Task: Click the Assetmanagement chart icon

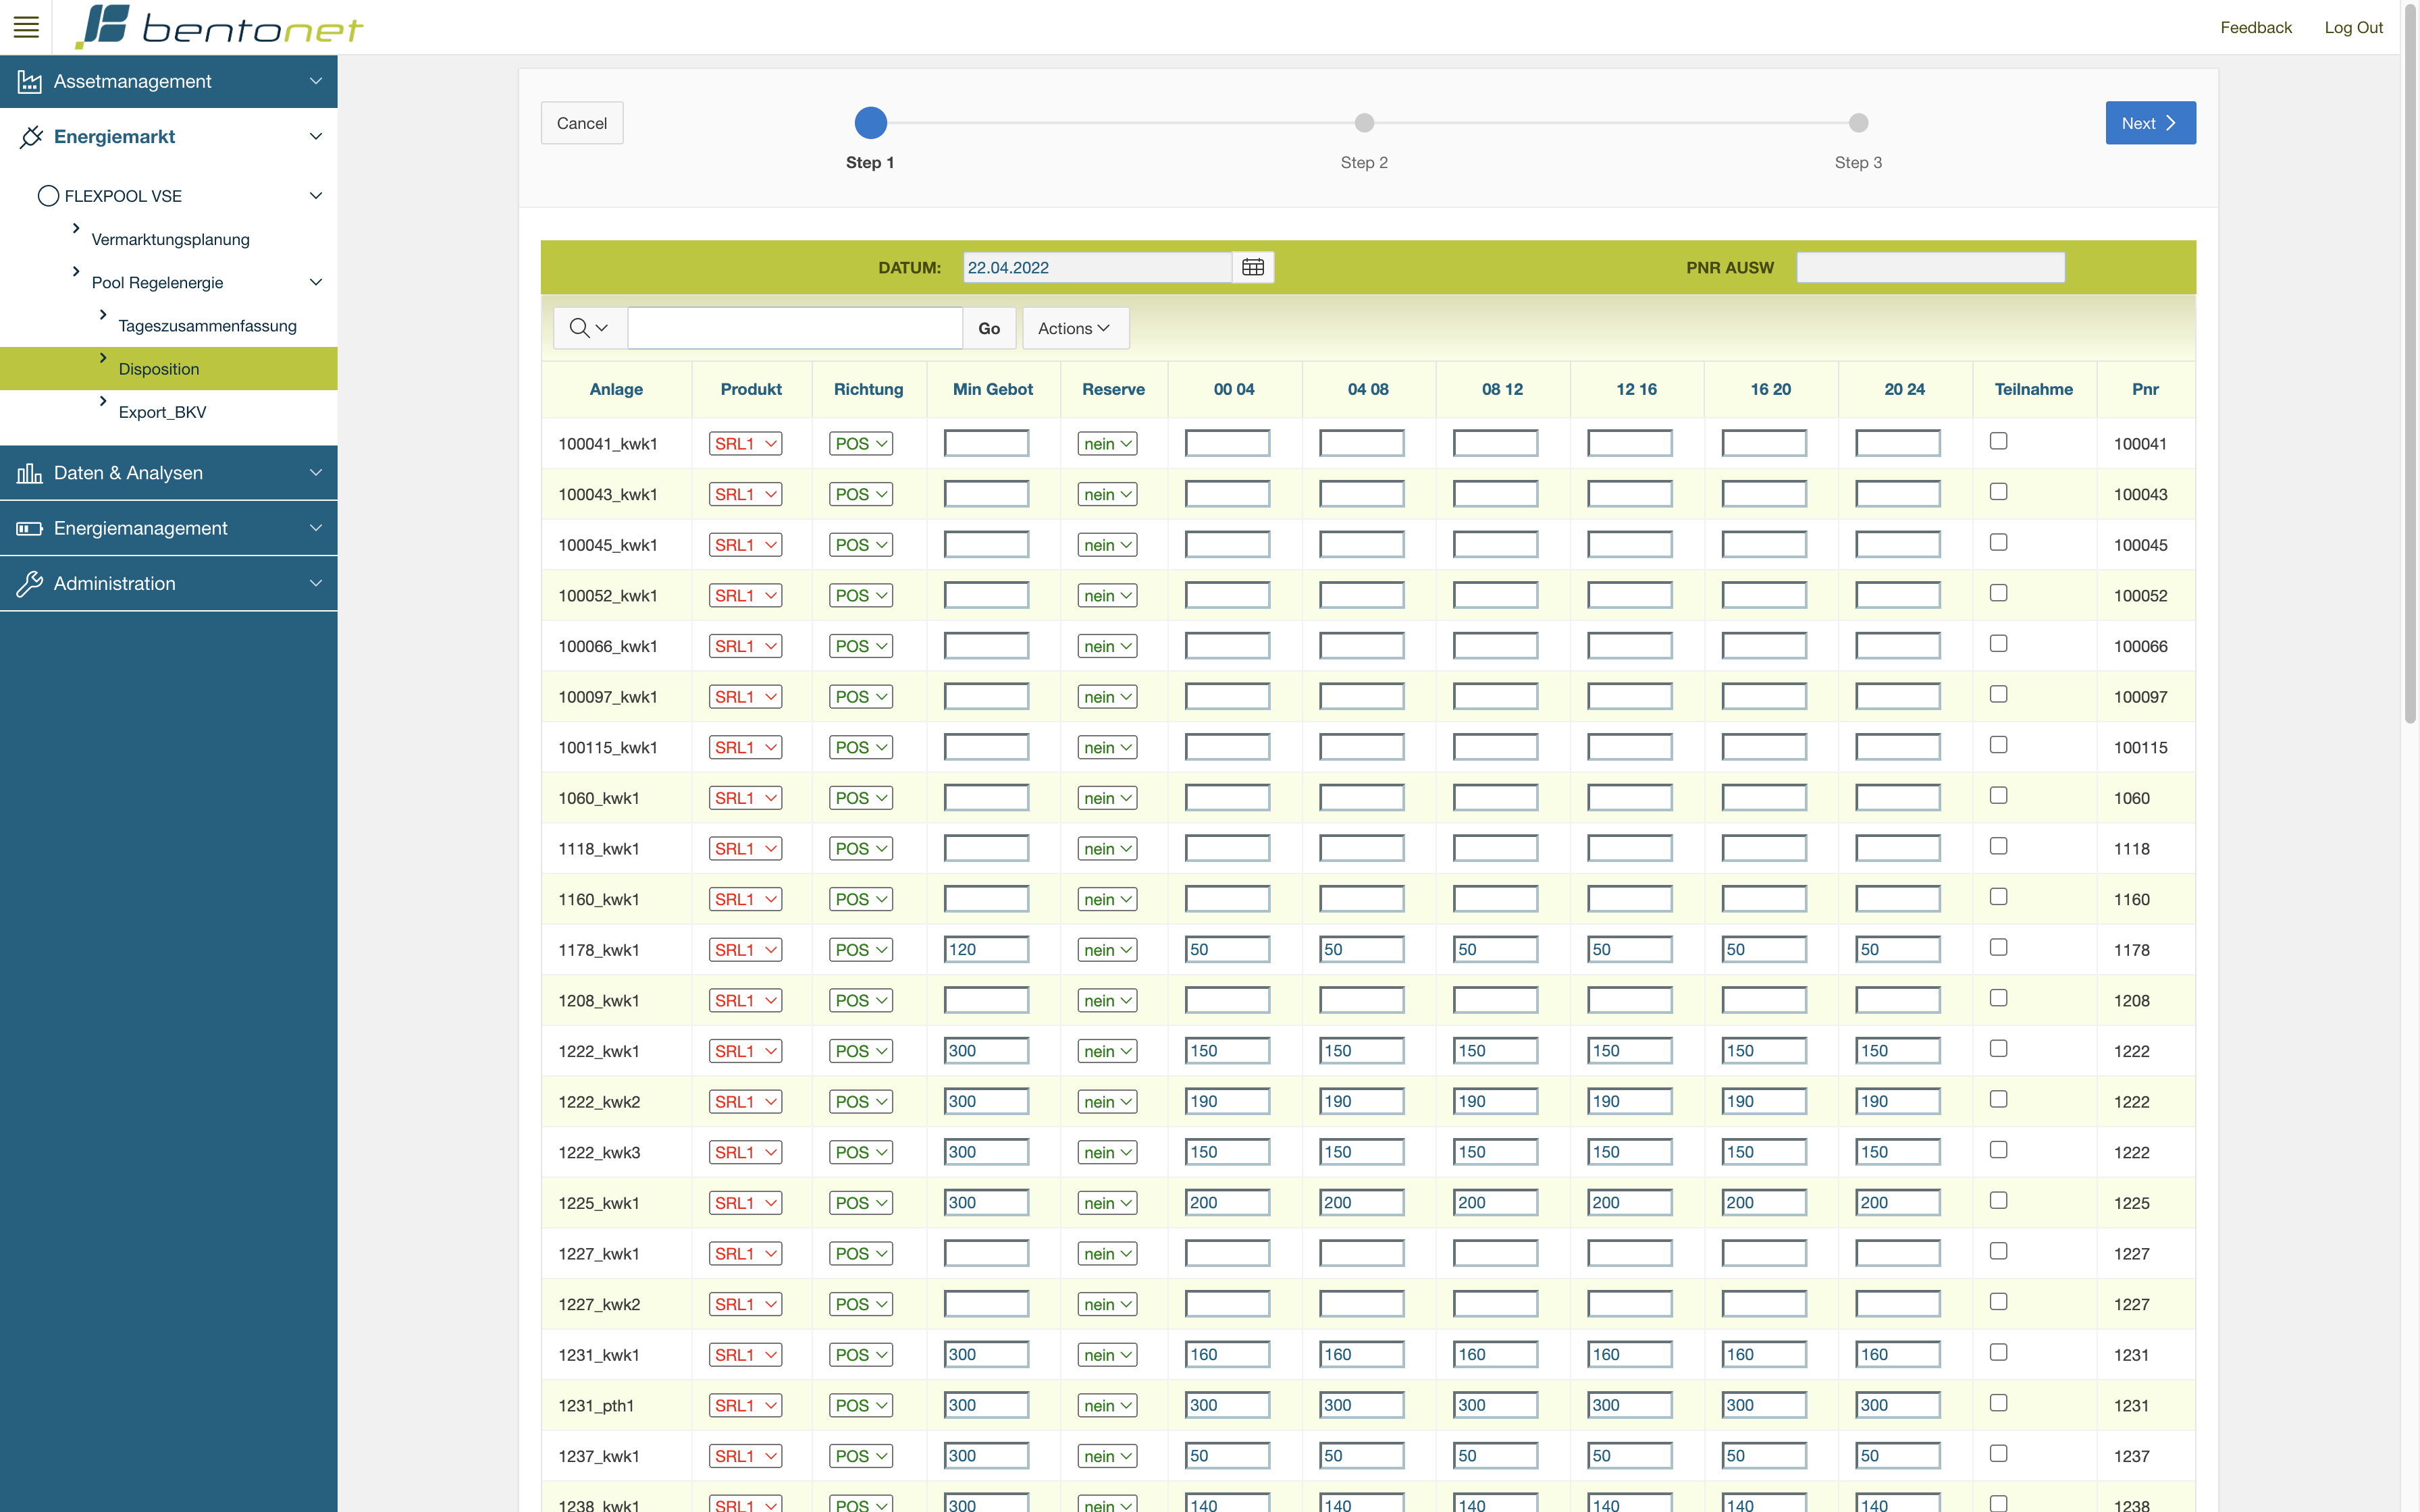Action: pyautogui.click(x=29, y=81)
